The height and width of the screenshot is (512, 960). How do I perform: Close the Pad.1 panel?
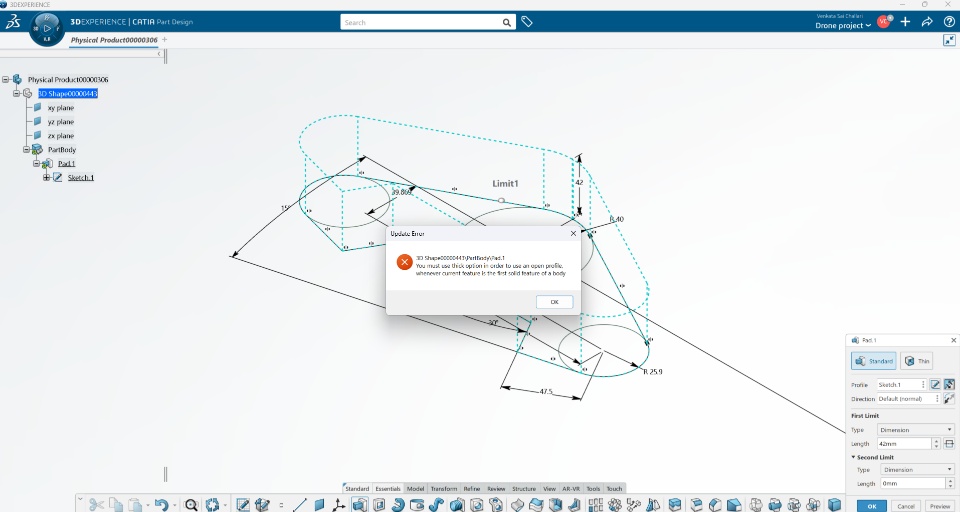953,340
